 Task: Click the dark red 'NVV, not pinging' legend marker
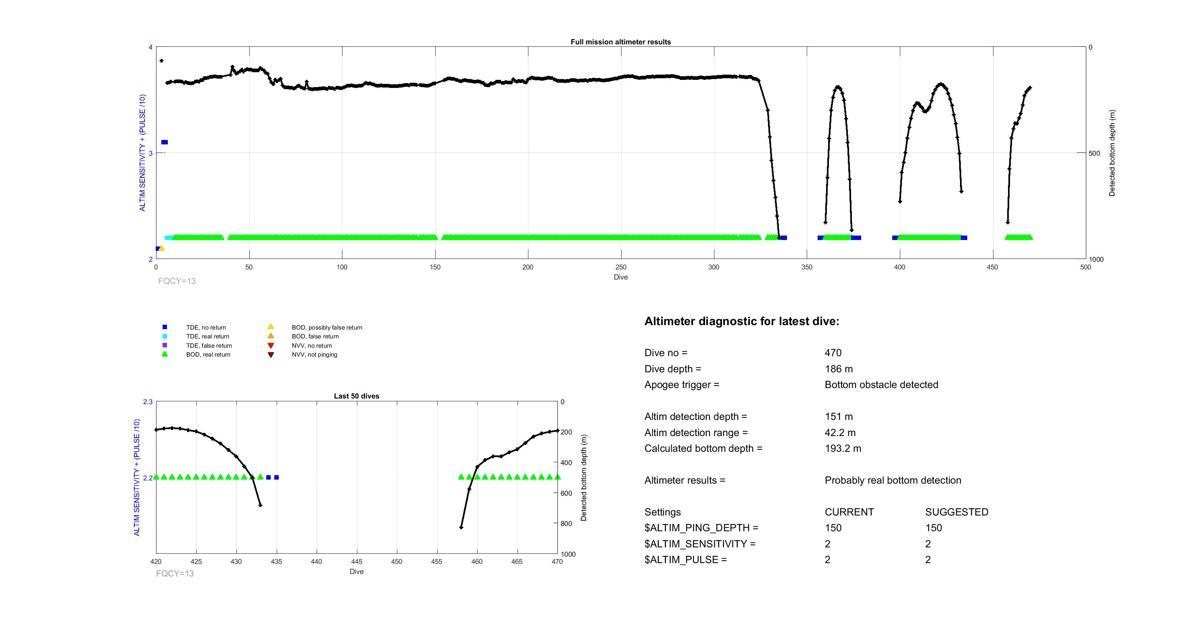click(x=270, y=354)
